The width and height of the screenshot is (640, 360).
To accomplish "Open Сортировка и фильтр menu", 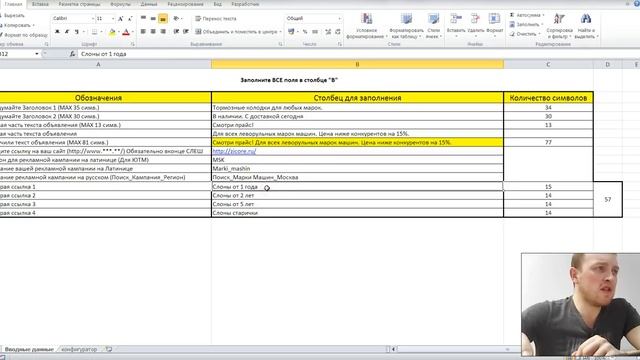I will 560,26.
